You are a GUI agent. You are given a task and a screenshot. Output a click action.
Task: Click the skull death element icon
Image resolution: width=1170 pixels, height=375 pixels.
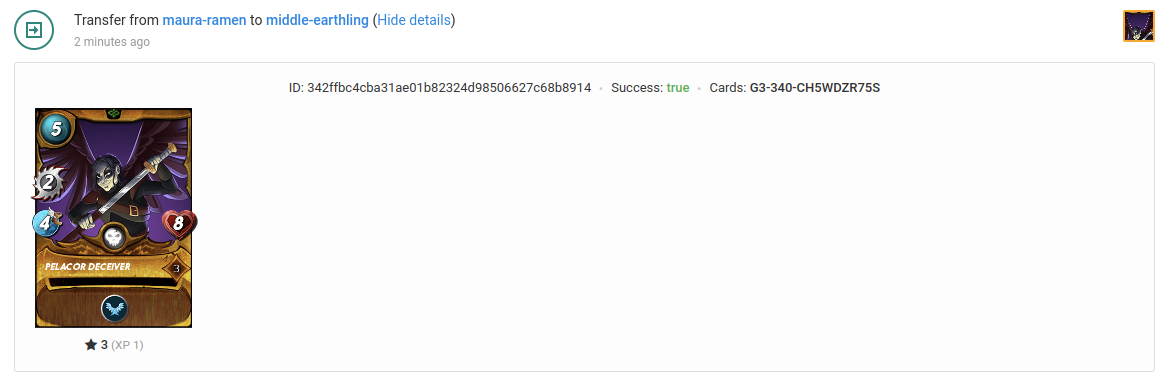coord(113,238)
